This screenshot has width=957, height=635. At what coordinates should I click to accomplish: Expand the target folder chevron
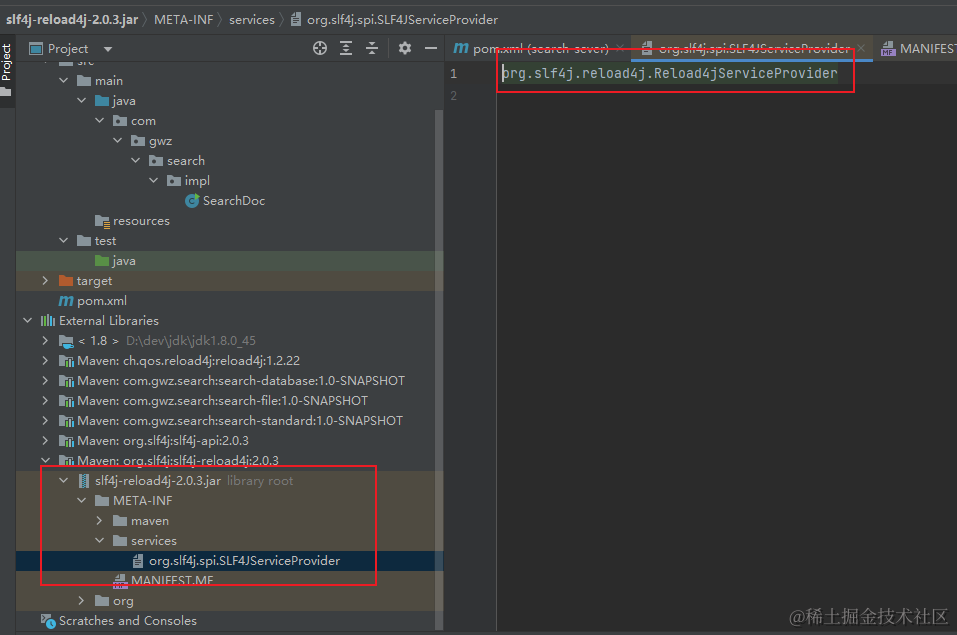pos(45,280)
